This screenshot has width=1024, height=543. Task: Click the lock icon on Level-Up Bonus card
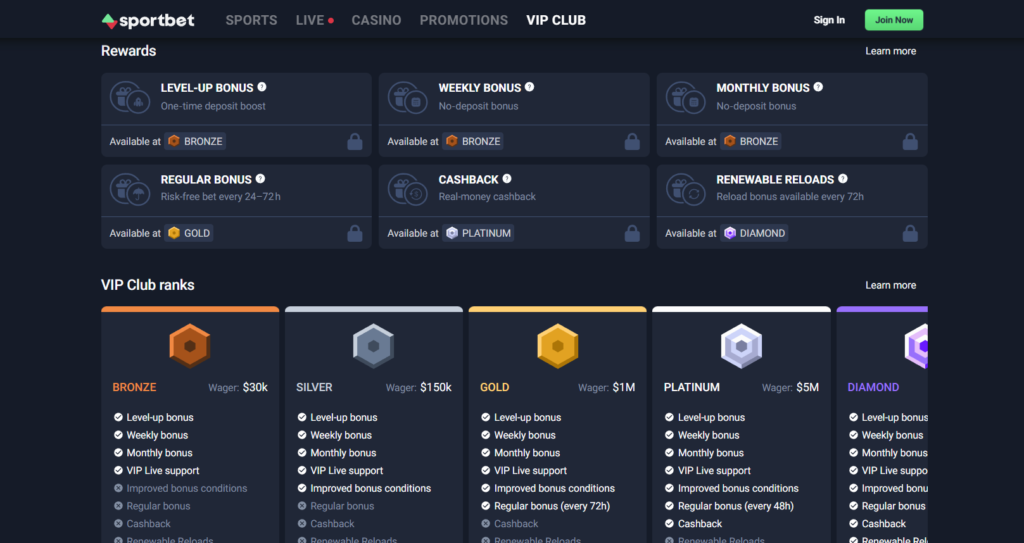[x=355, y=142]
